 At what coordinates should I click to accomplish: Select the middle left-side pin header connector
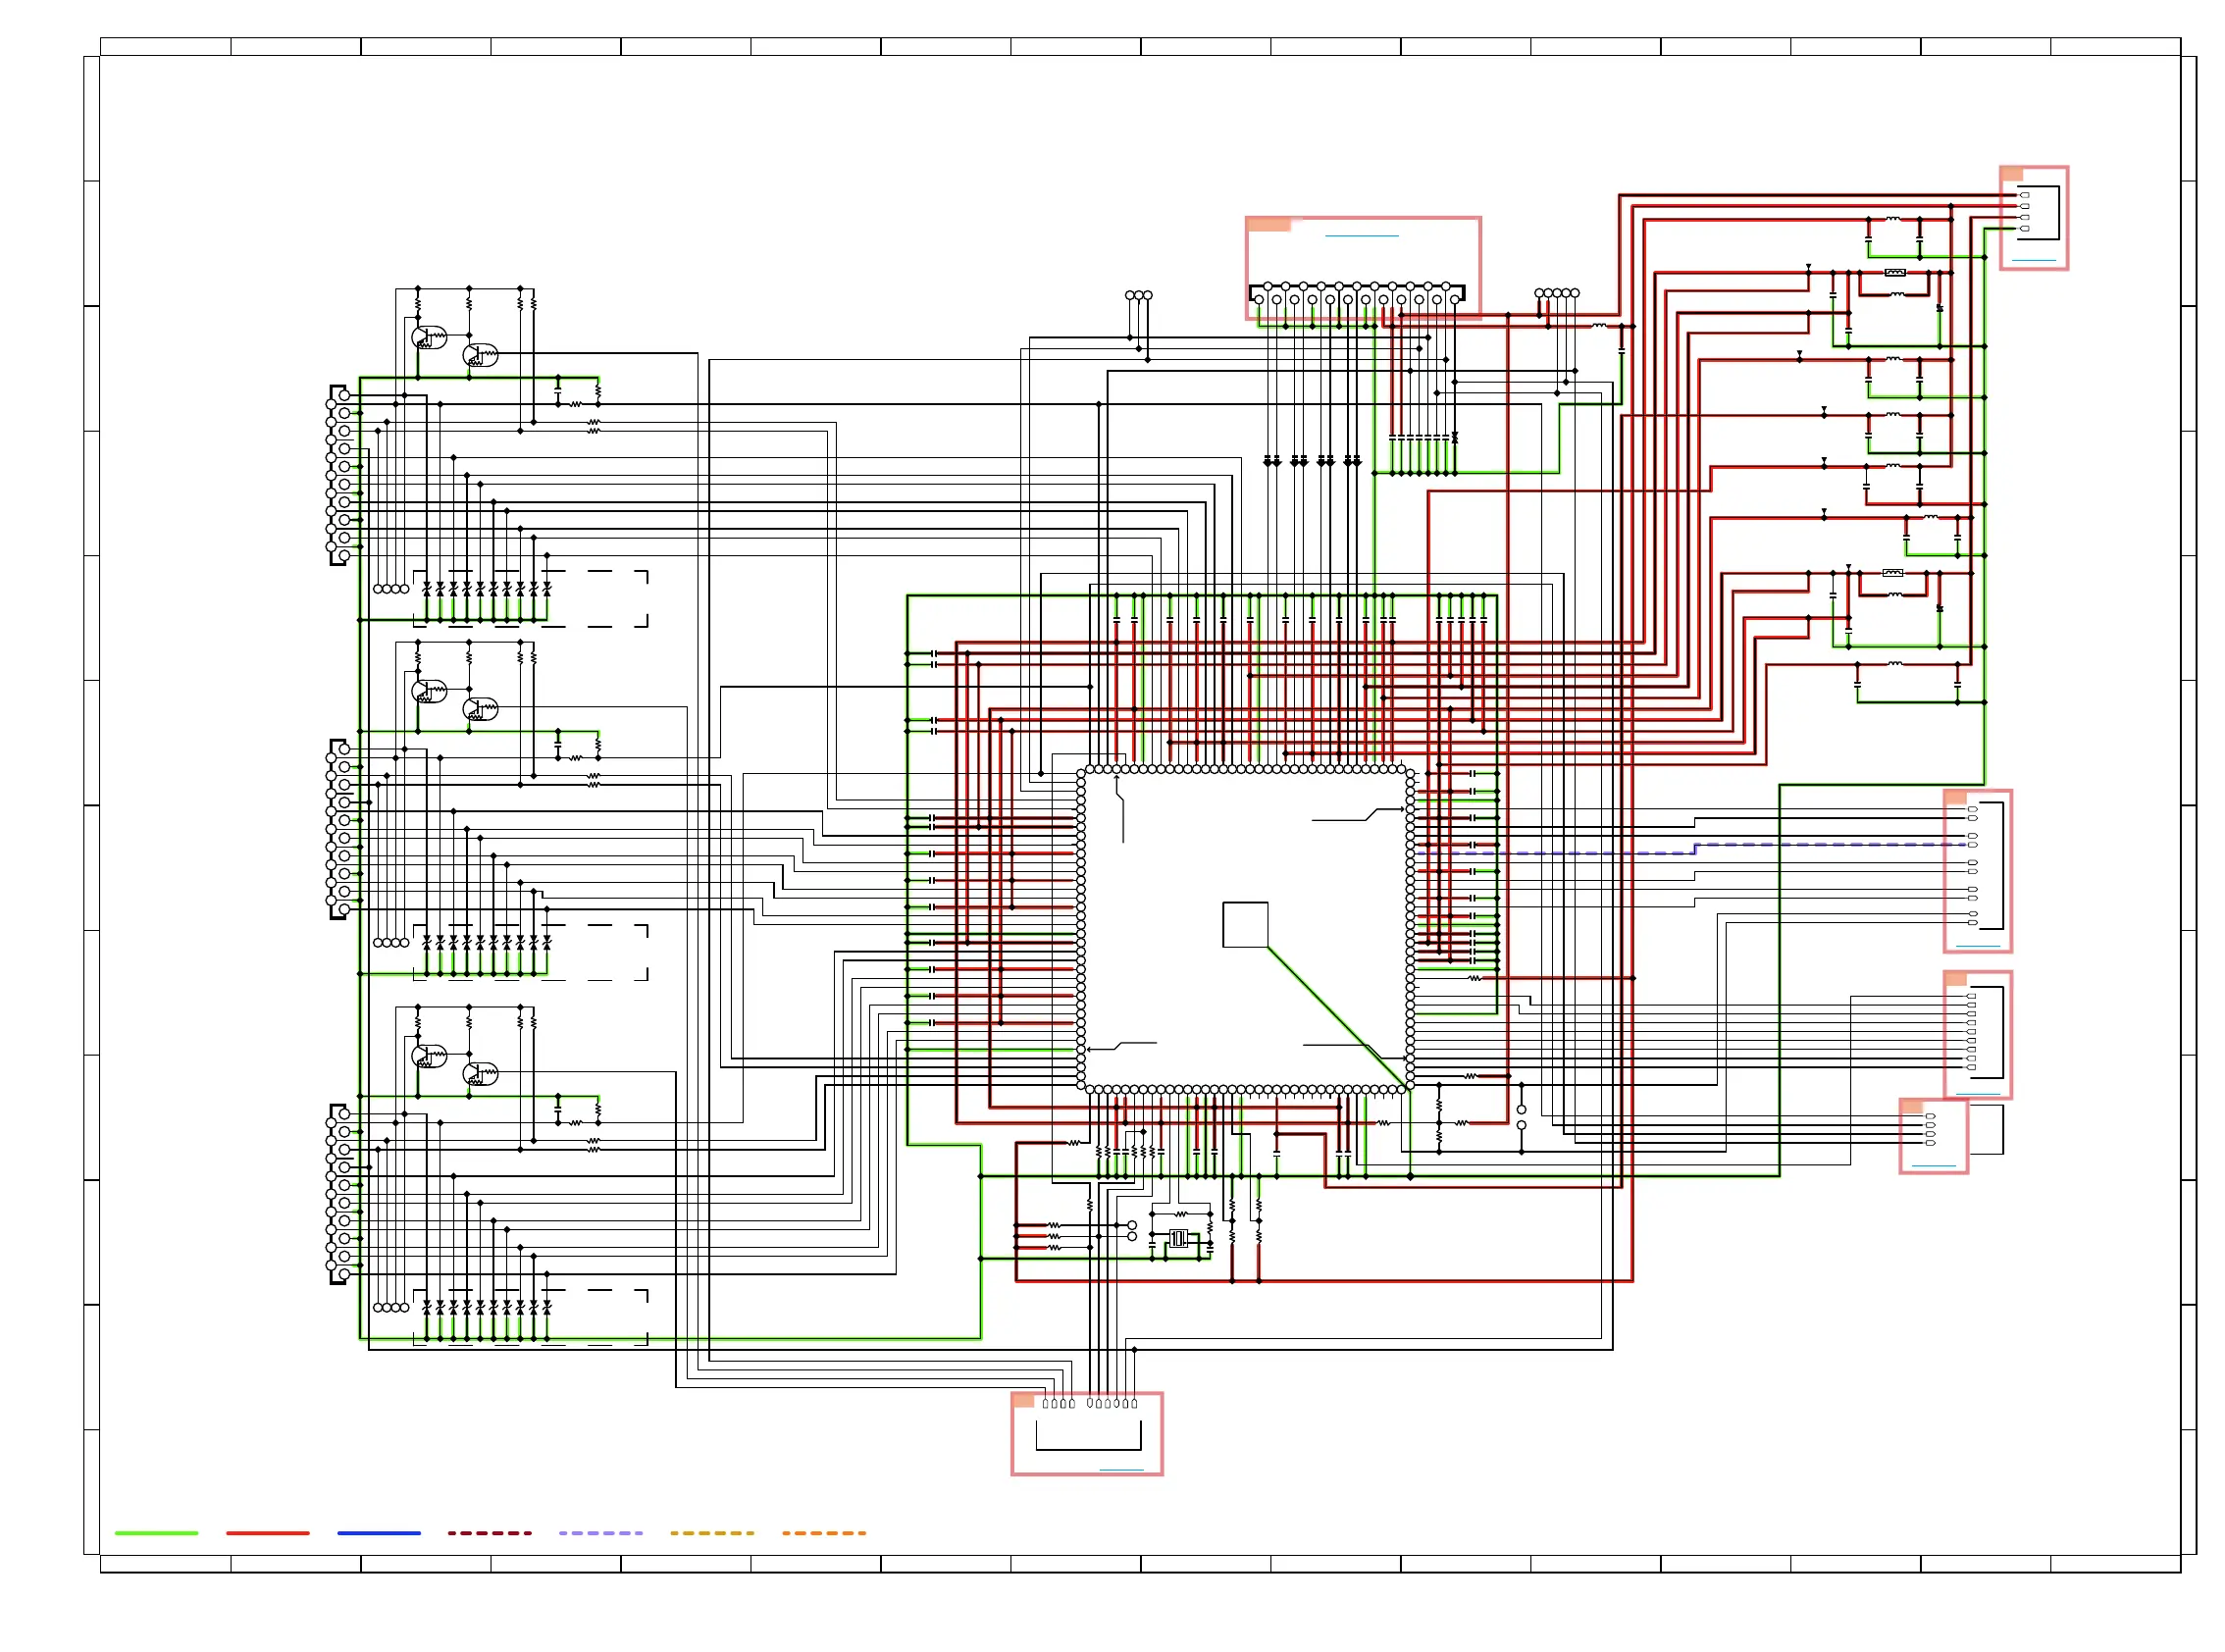coord(339,829)
